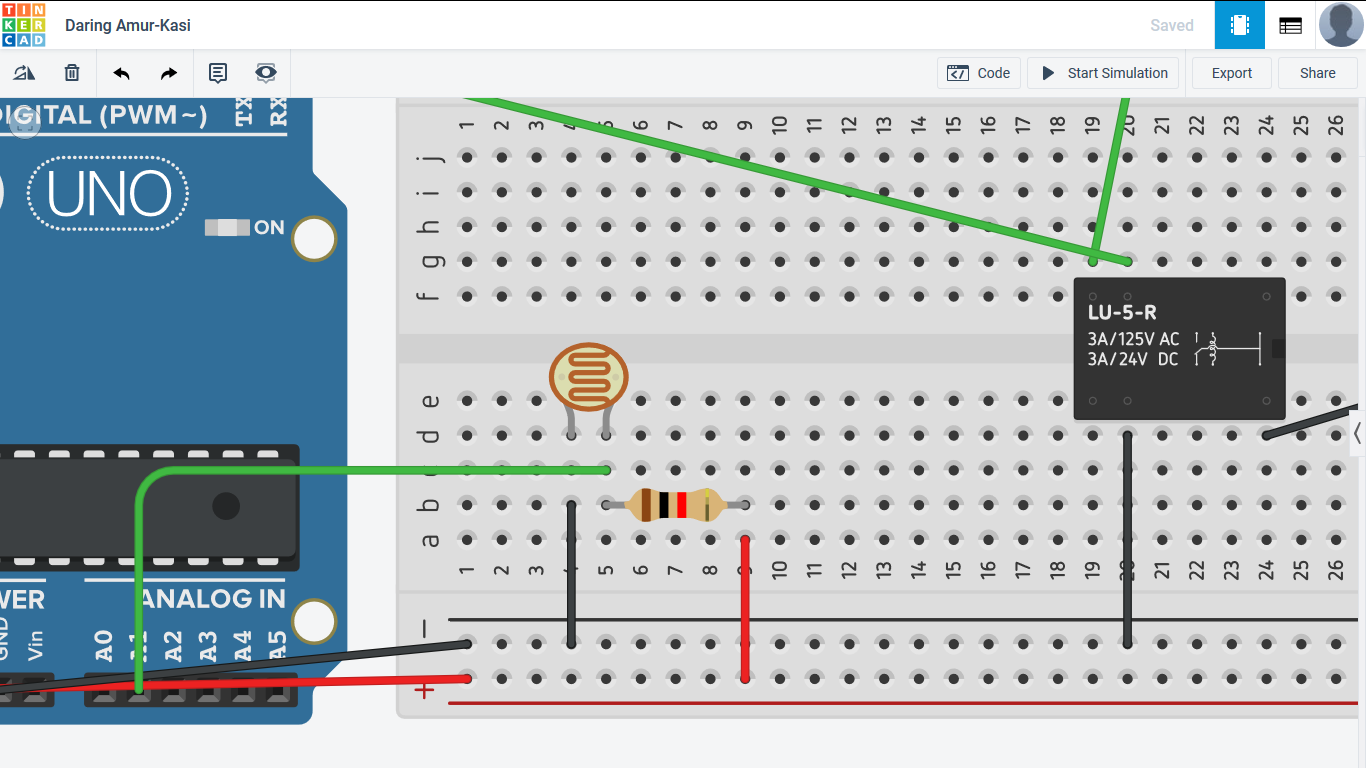1366x768 pixels.
Task: Select the Arduino UNO board logo area
Action: coord(108,194)
